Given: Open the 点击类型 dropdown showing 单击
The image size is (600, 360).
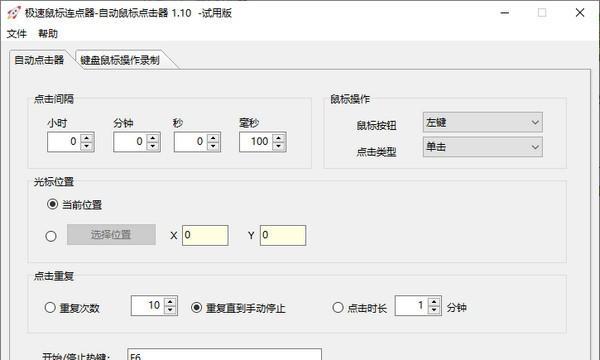Looking at the screenshot, I should [x=483, y=147].
